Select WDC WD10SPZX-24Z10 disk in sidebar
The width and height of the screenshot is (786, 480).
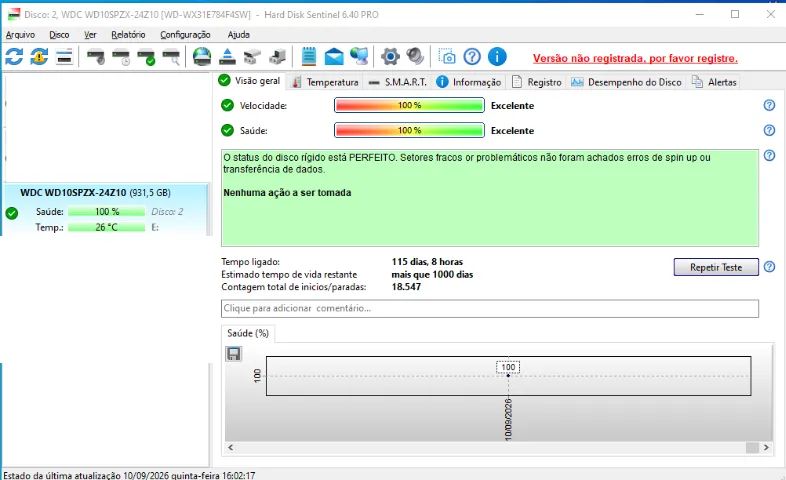pos(105,209)
